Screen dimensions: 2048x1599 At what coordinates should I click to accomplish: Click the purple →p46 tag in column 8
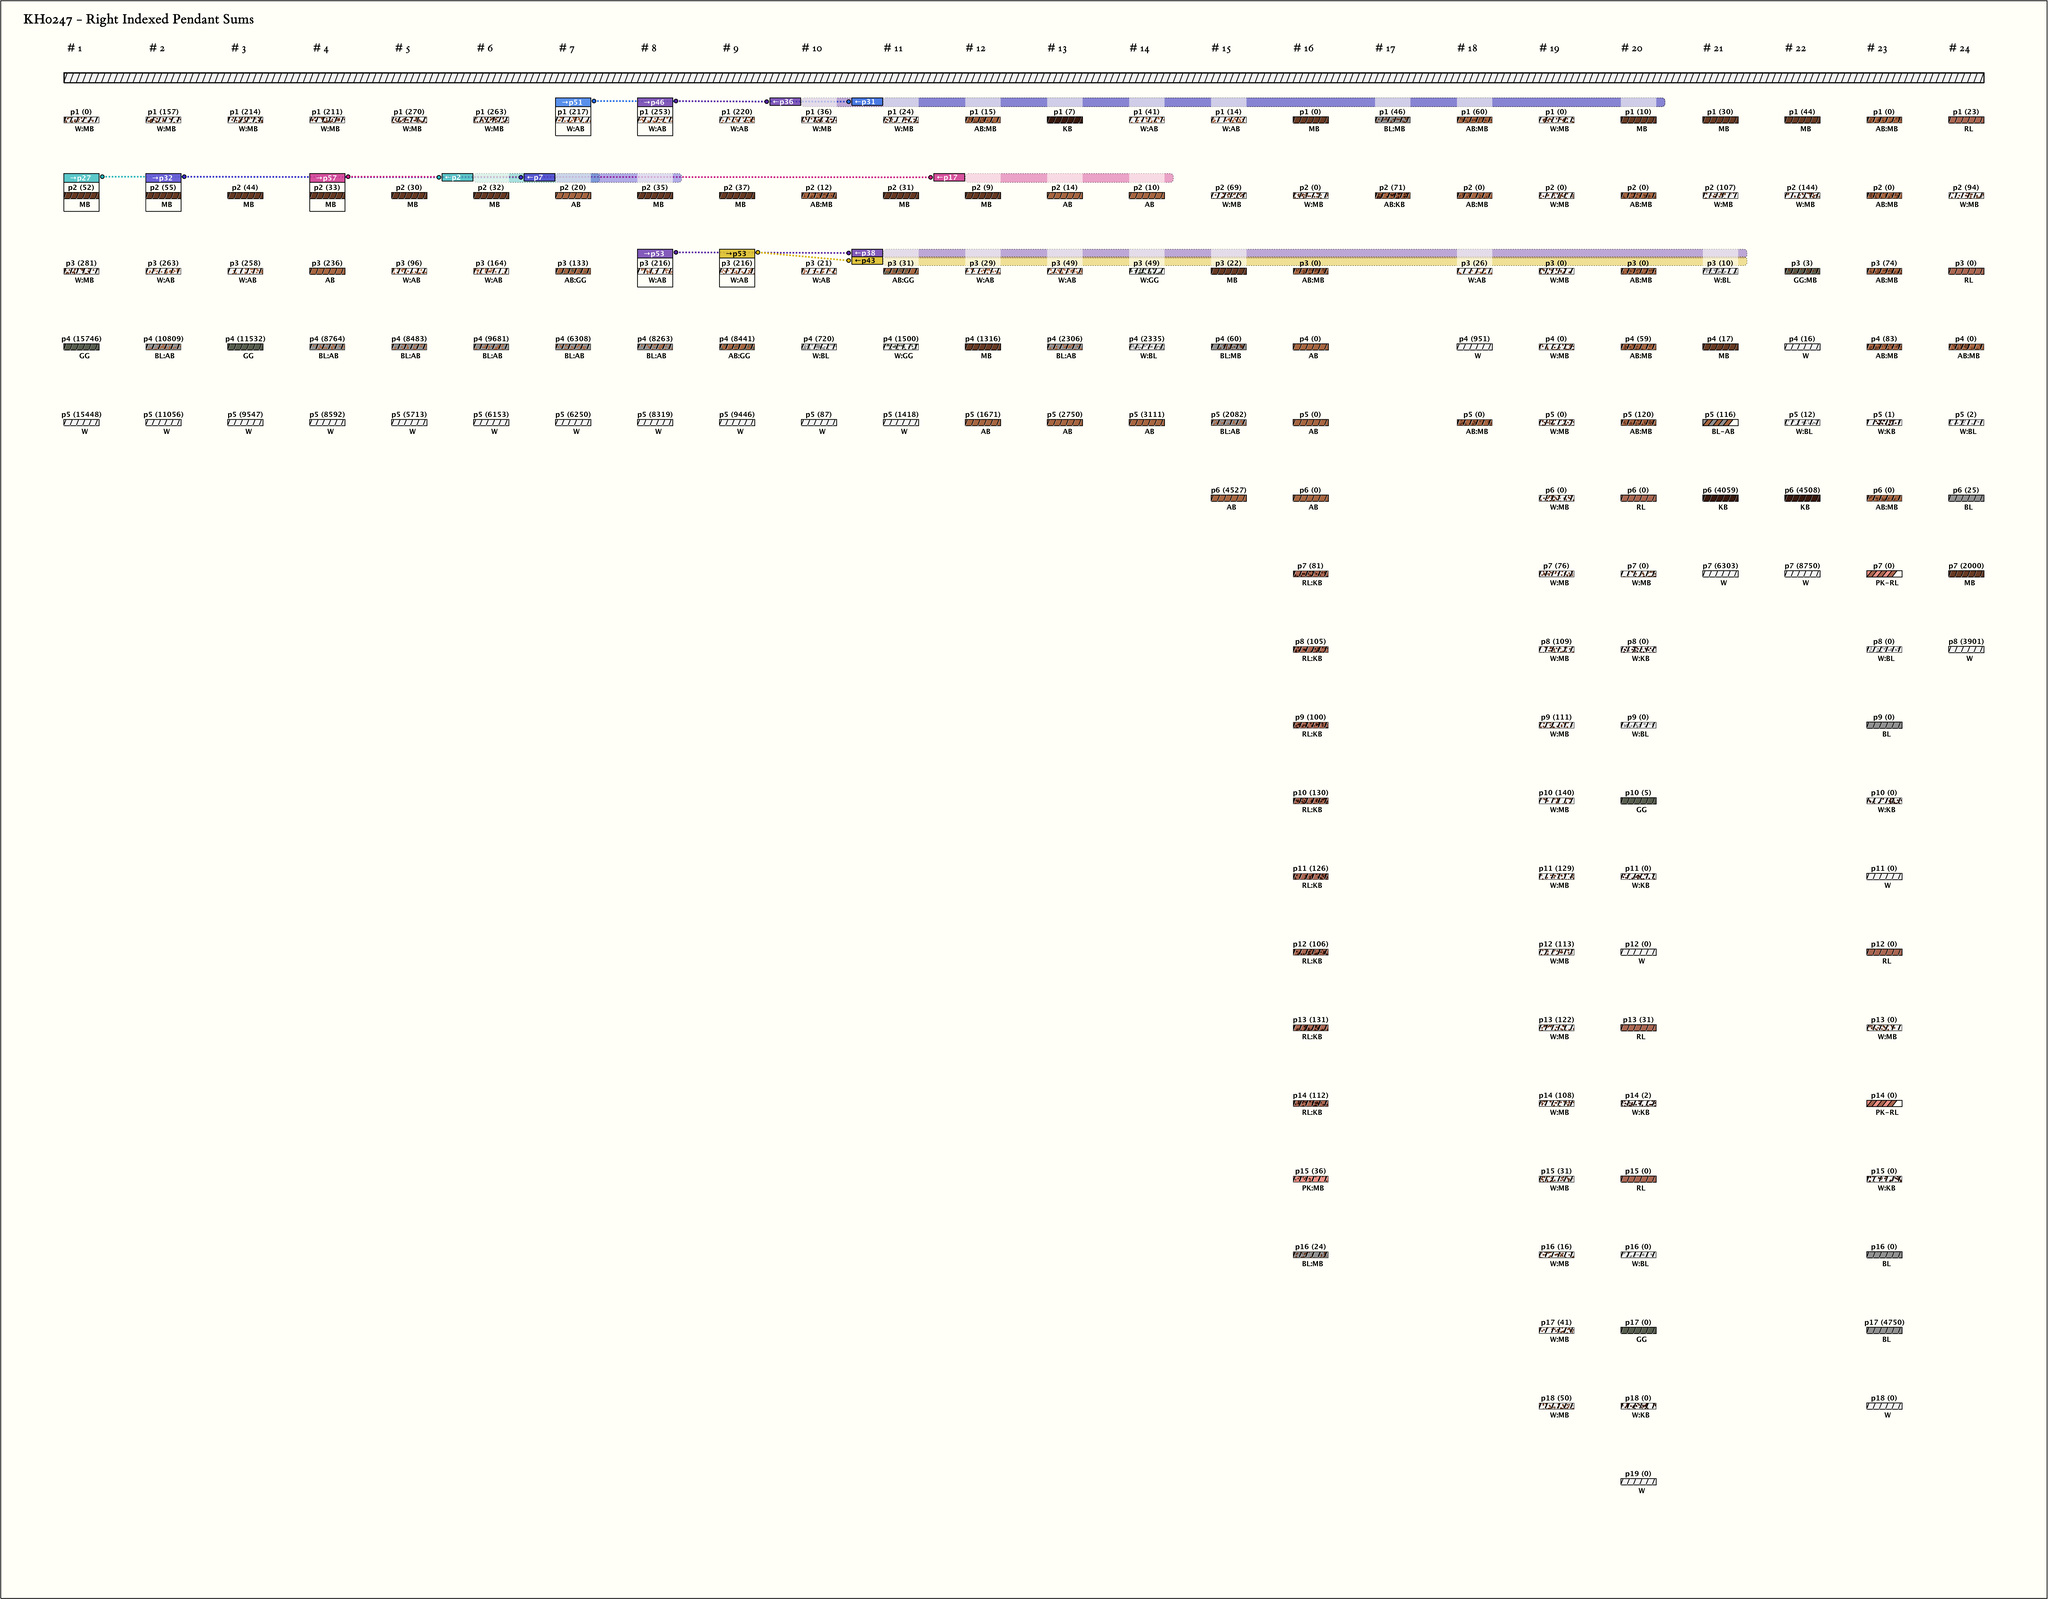coord(655,102)
